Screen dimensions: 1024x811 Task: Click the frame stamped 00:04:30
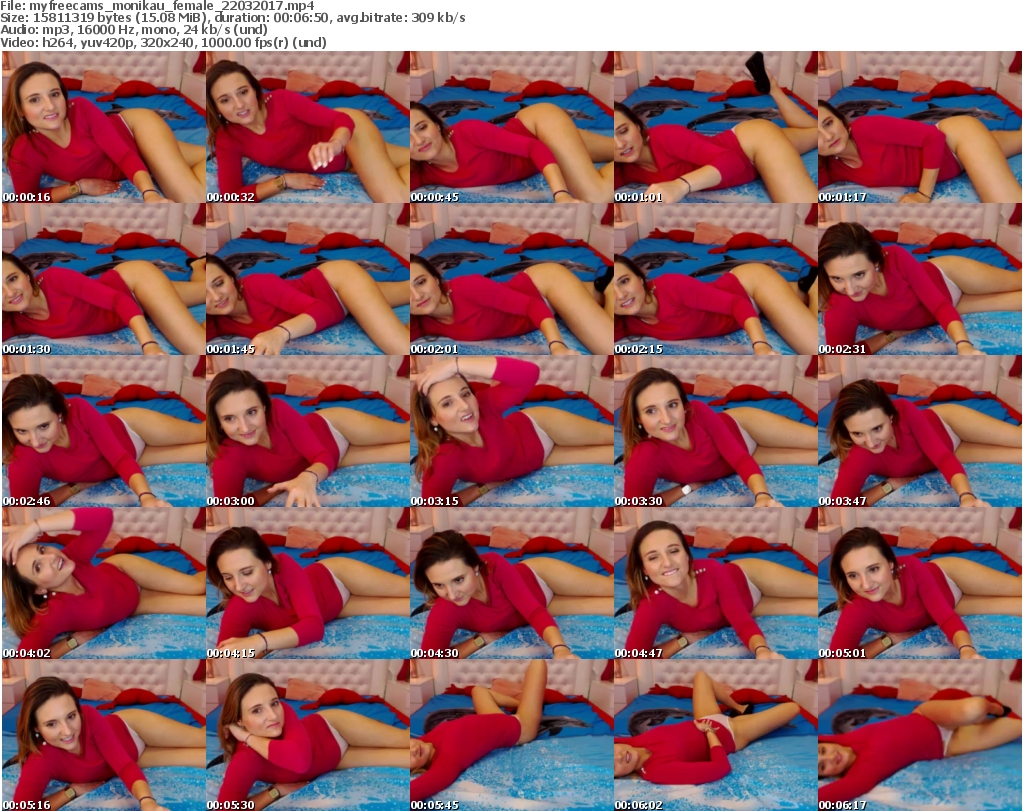pos(511,584)
